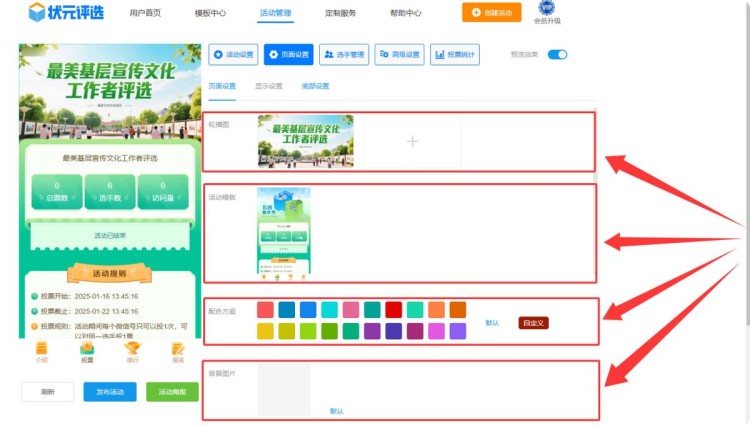Open the VIP 会员升级 badge

coord(546,11)
